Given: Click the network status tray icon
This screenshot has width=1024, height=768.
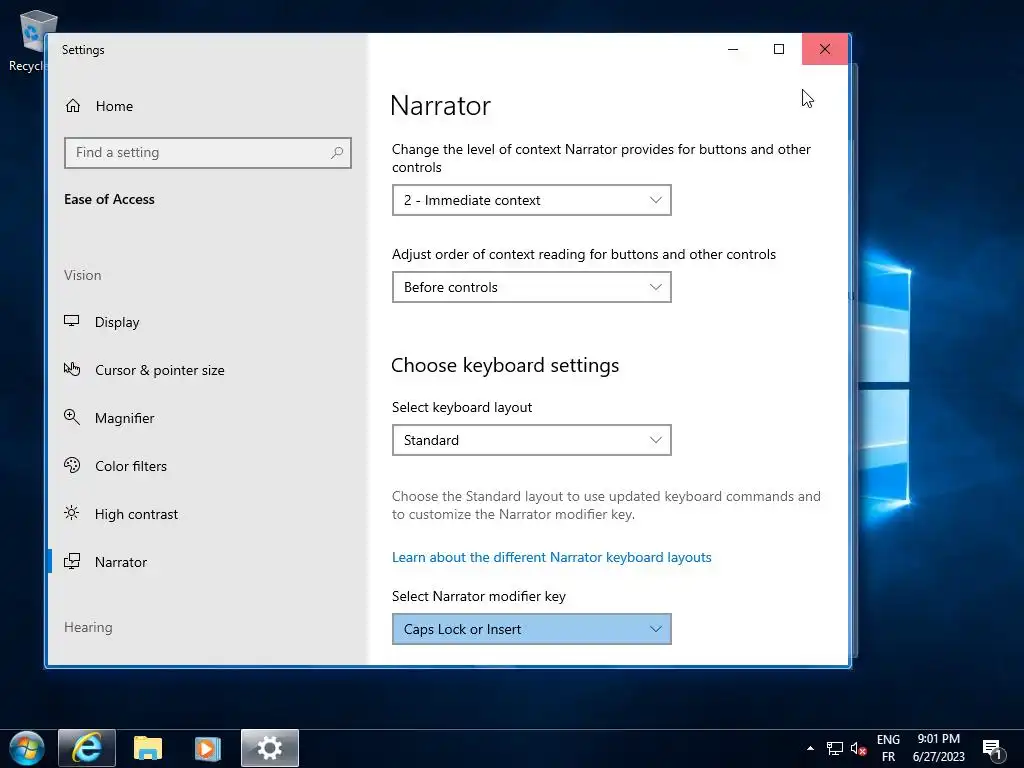Looking at the screenshot, I should pos(835,748).
